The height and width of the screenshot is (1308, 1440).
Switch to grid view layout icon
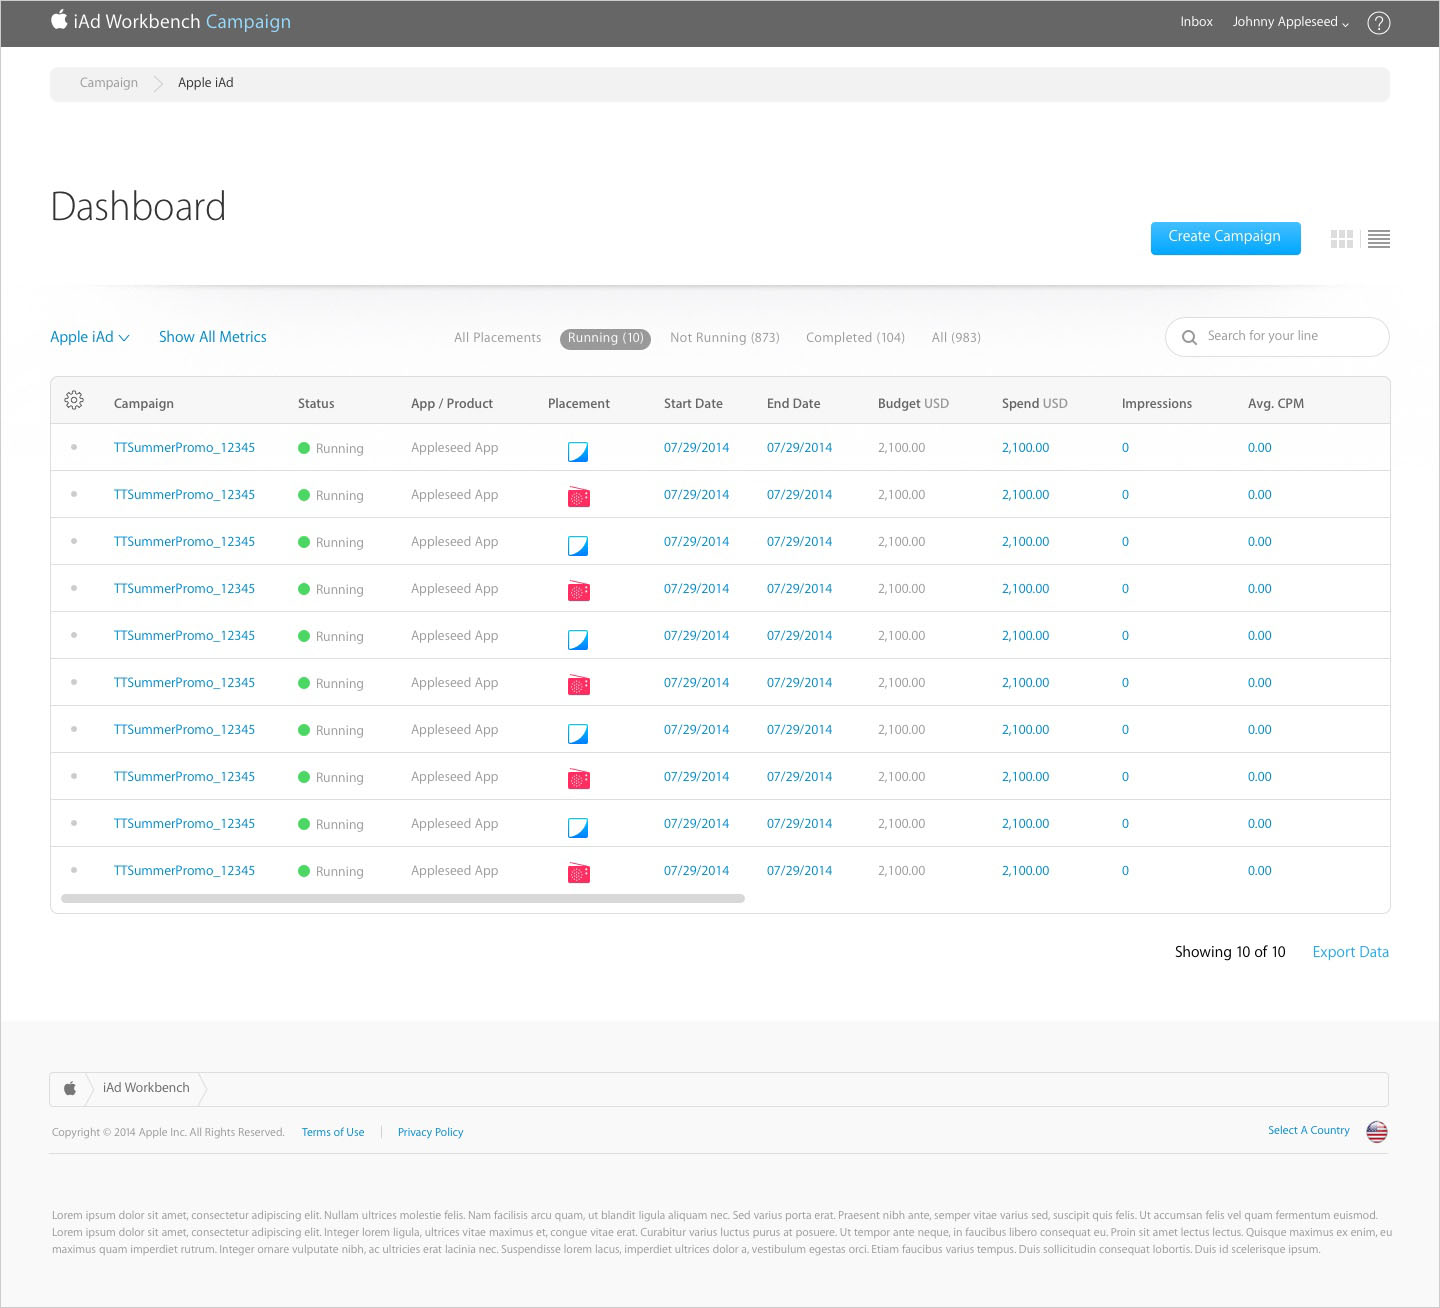click(1341, 239)
